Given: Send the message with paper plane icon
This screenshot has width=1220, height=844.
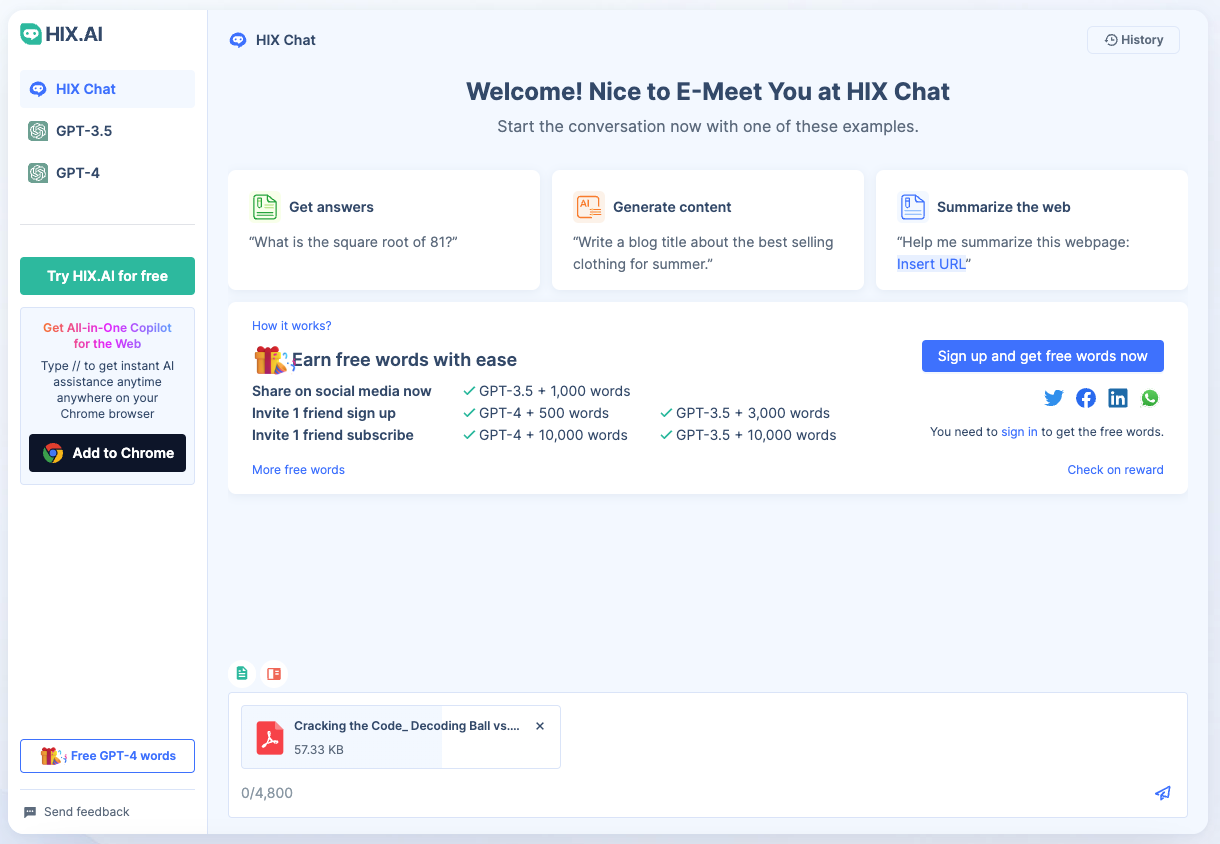Looking at the screenshot, I should tap(1163, 793).
